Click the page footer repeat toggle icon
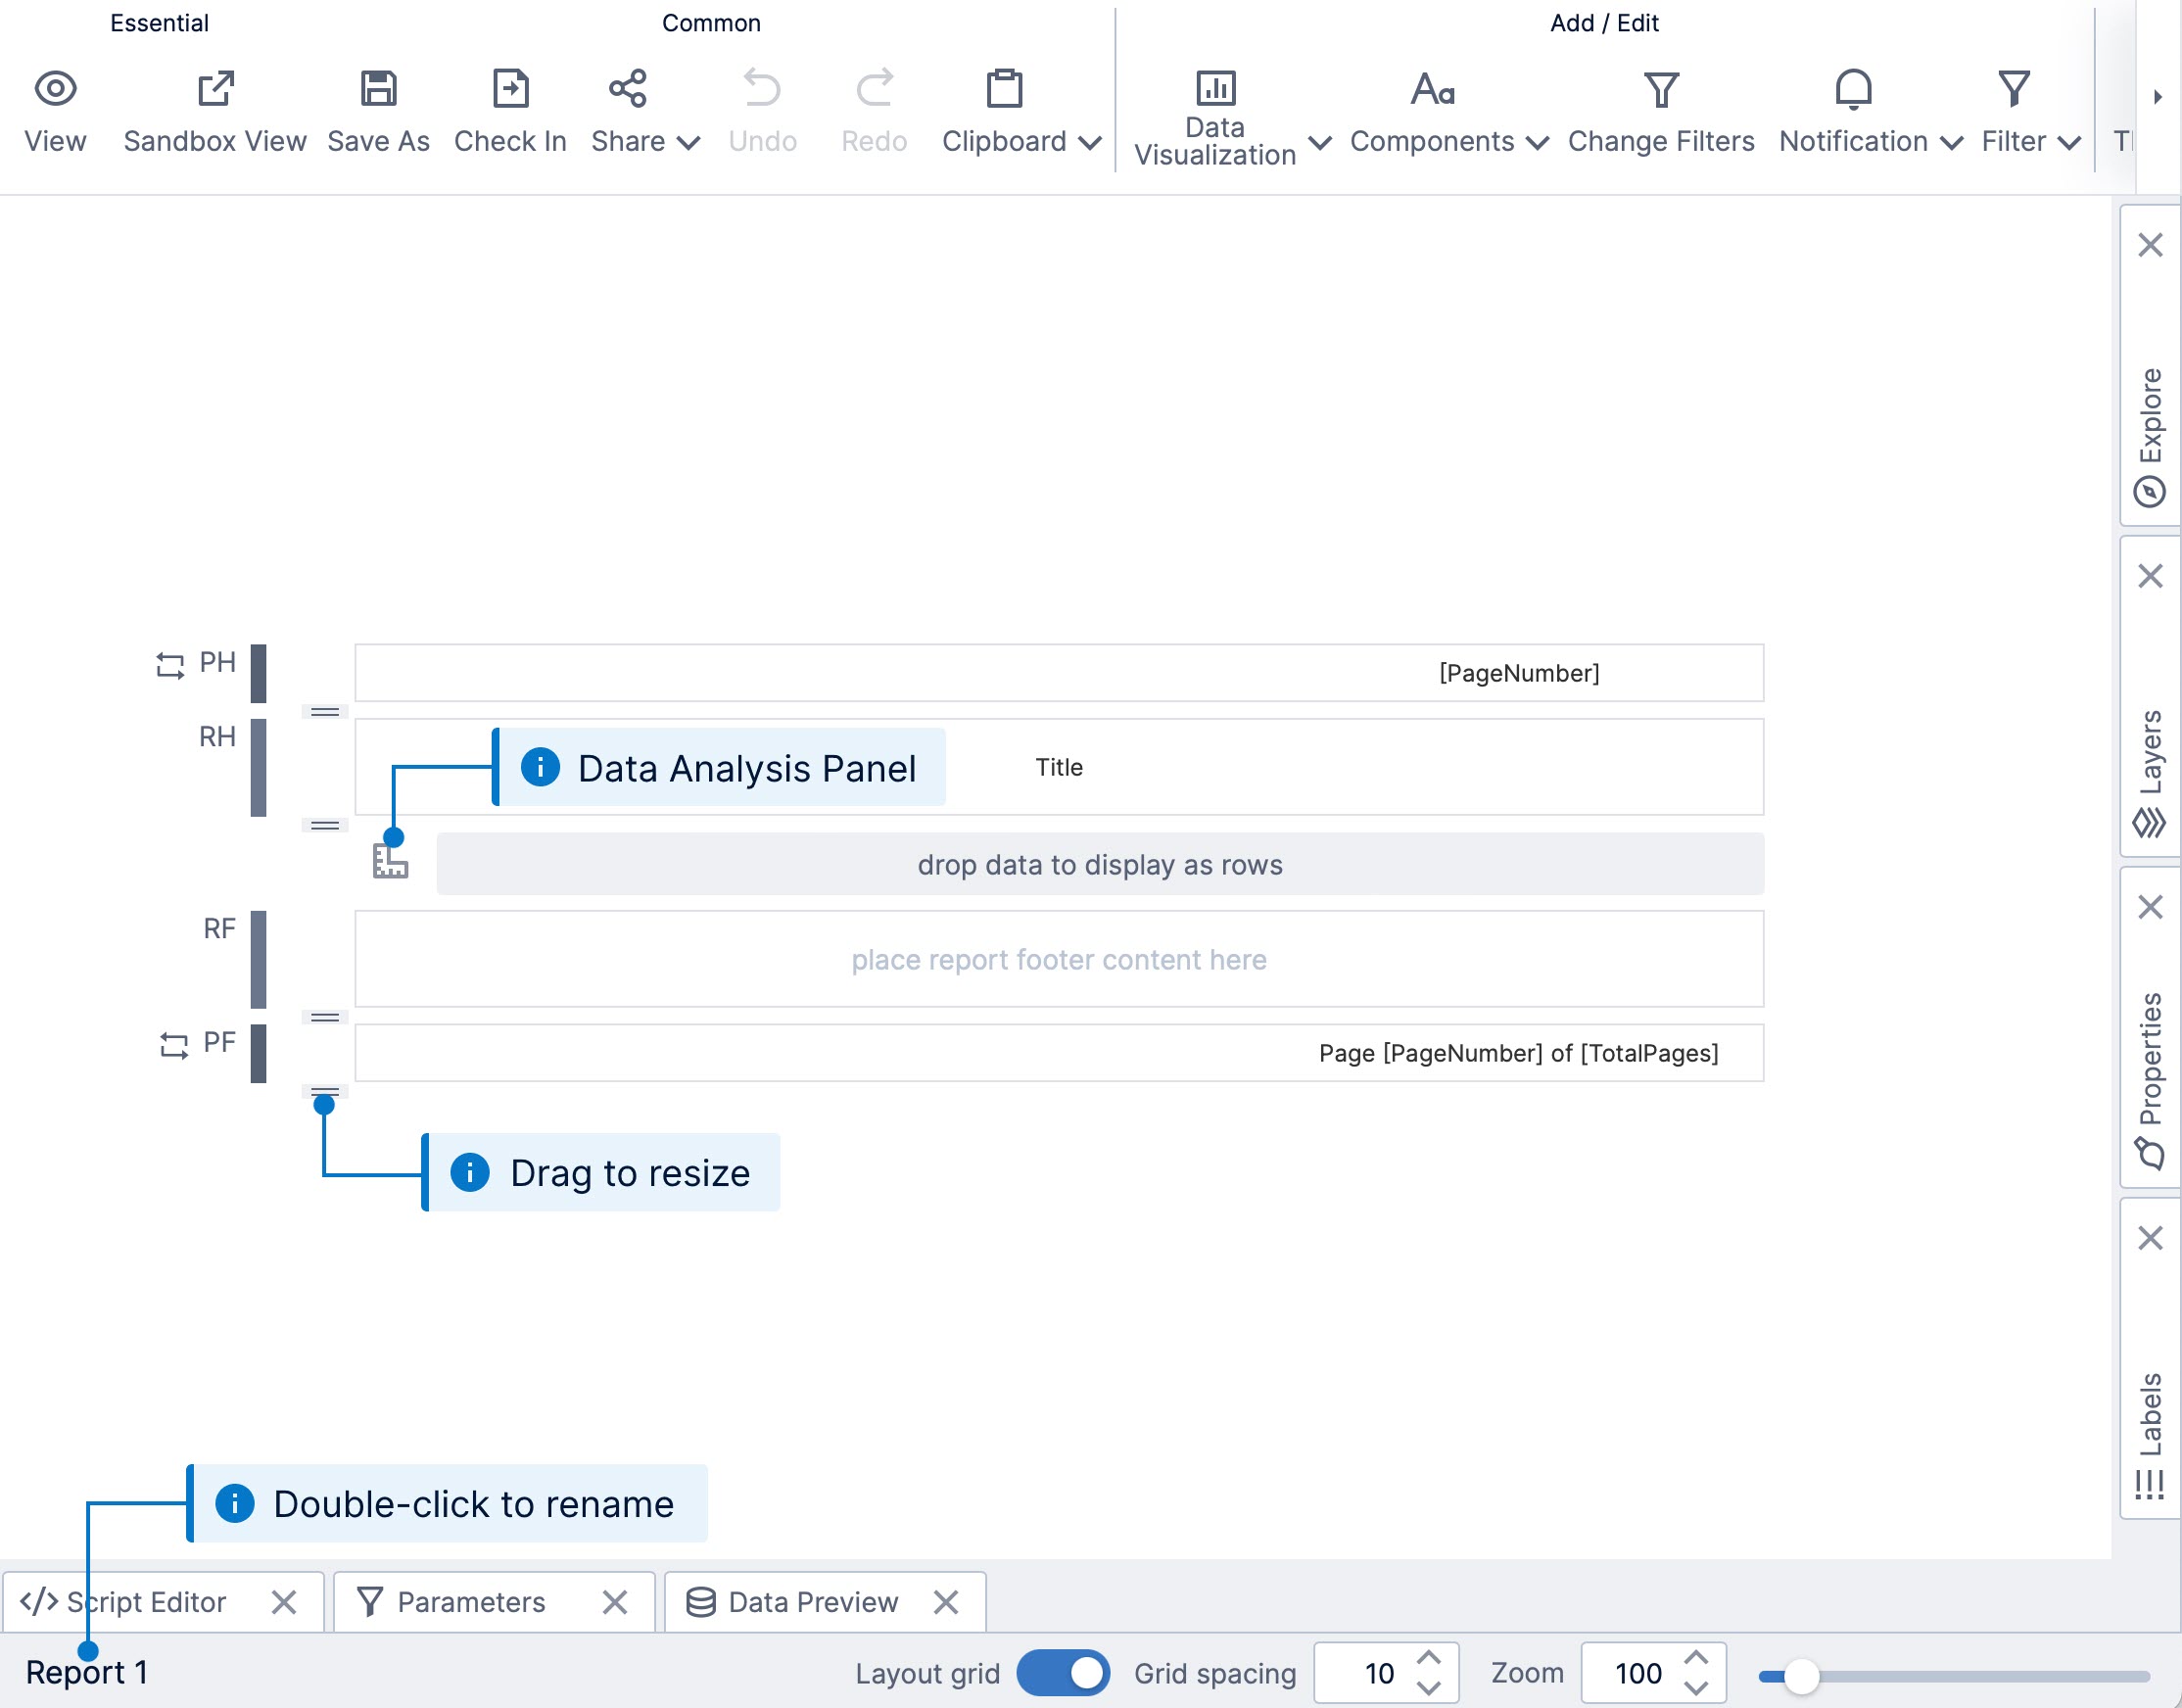This screenshot has width=2182, height=1708. [x=174, y=1045]
